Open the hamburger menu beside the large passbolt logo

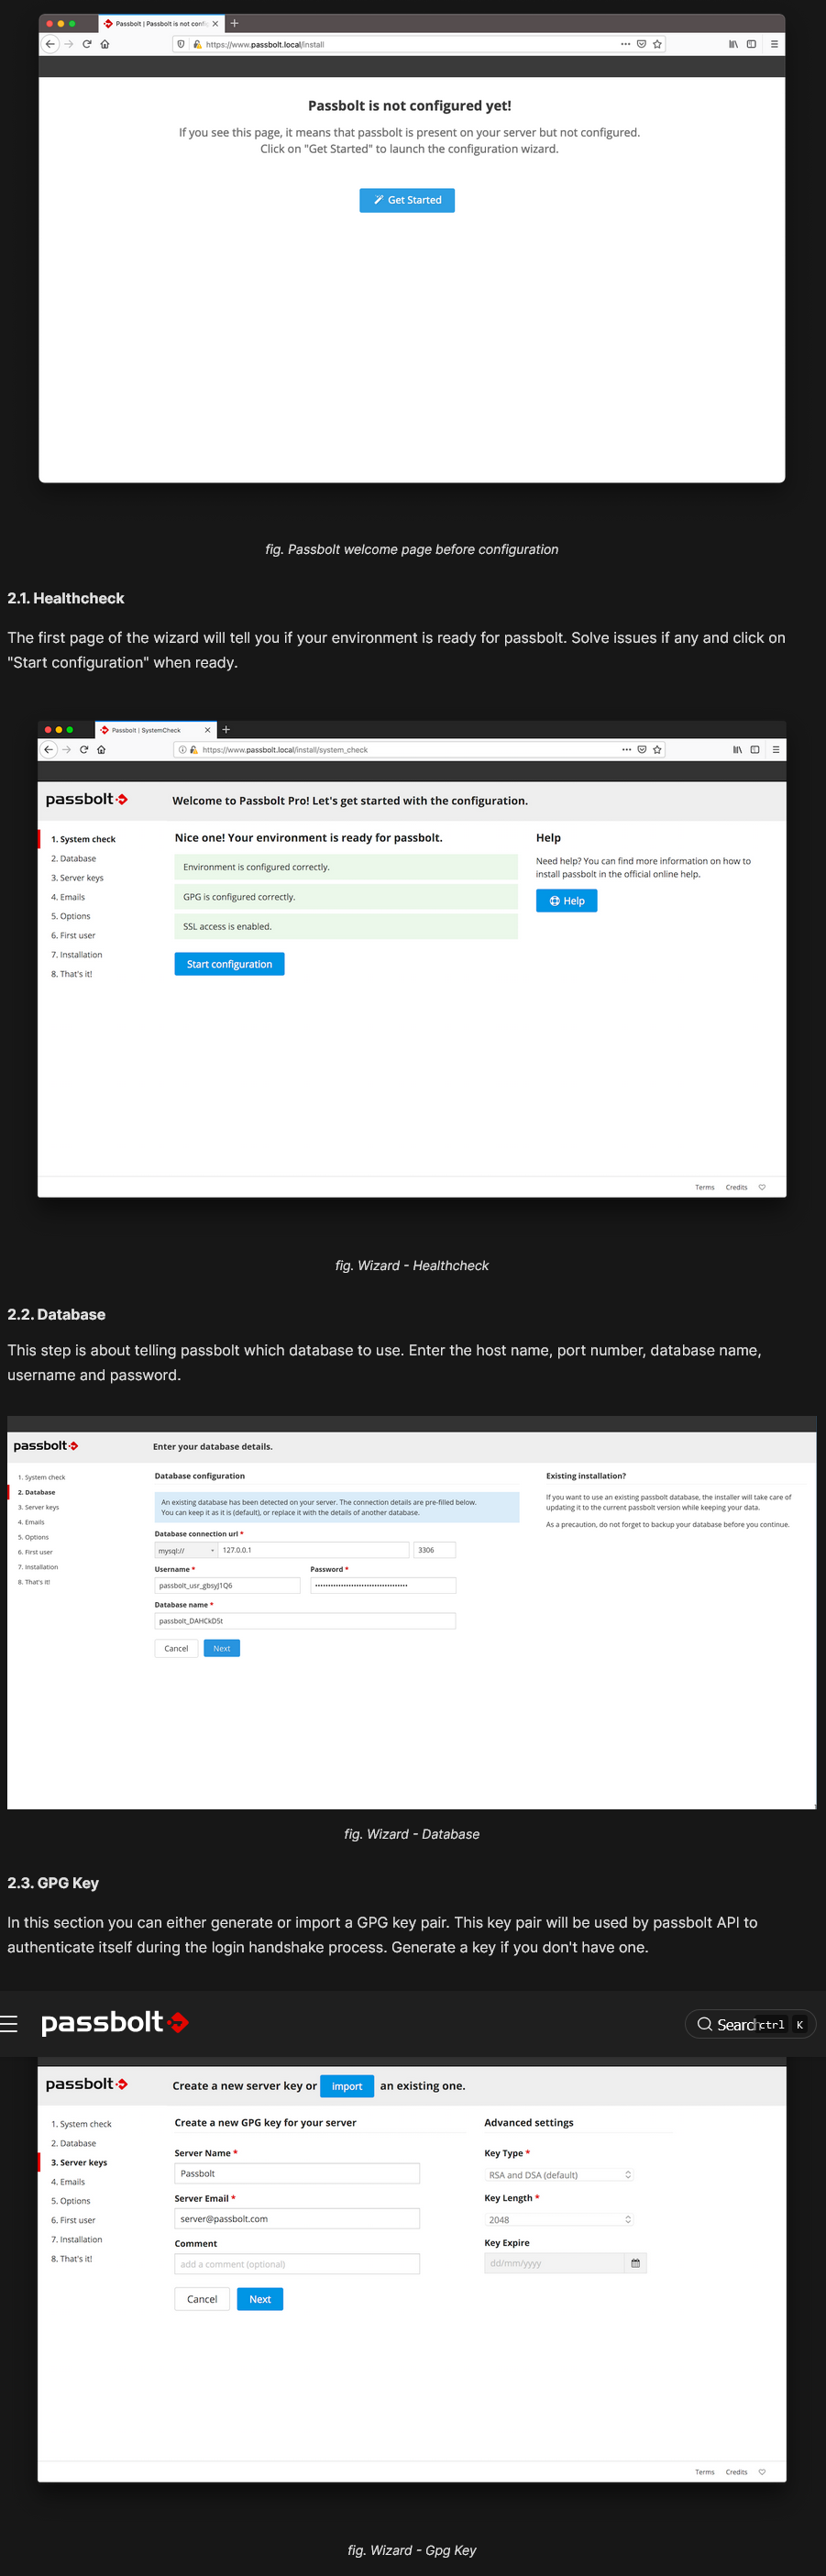pos(9,2024)
